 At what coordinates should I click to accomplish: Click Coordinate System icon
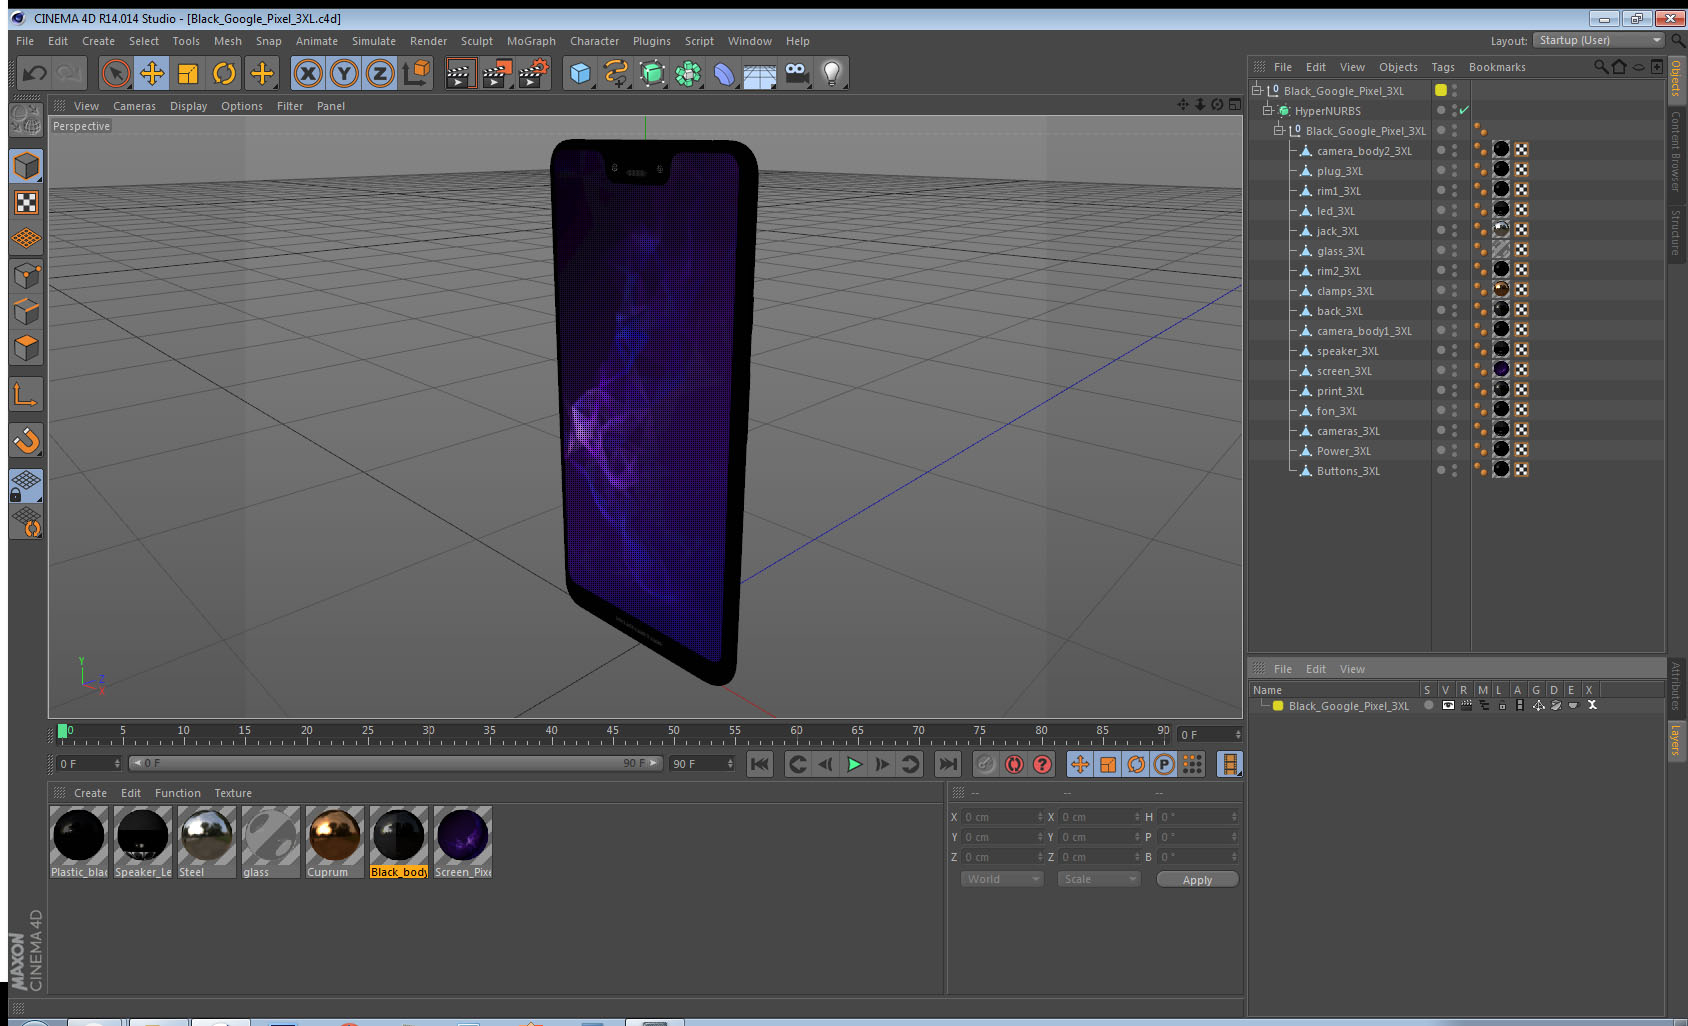point(416,73)
